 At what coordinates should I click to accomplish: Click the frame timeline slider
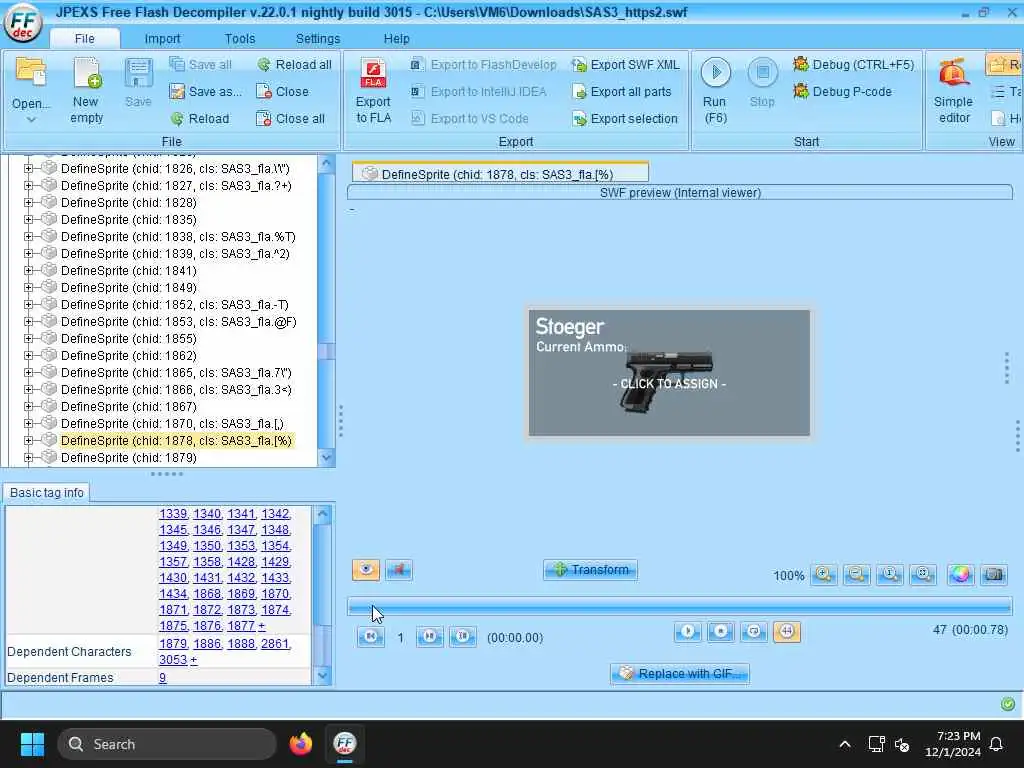[680, 607]
